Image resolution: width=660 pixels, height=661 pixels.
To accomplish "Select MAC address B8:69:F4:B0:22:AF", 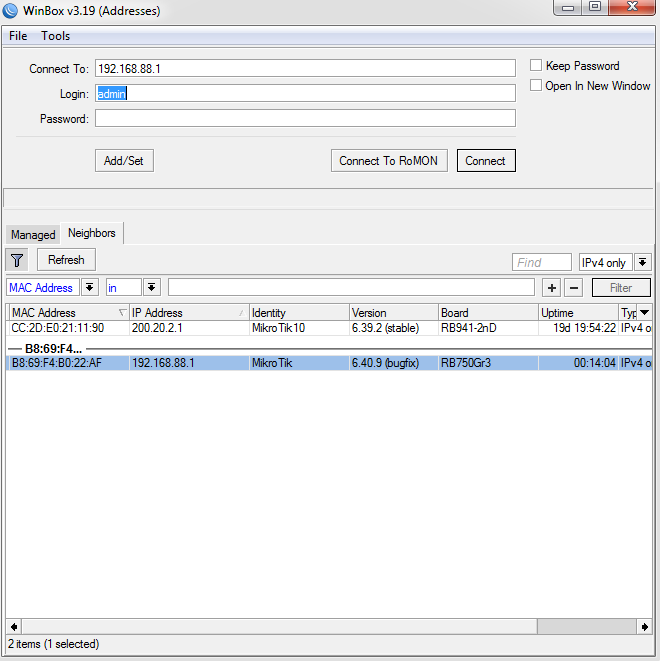I will coord(57,363).
